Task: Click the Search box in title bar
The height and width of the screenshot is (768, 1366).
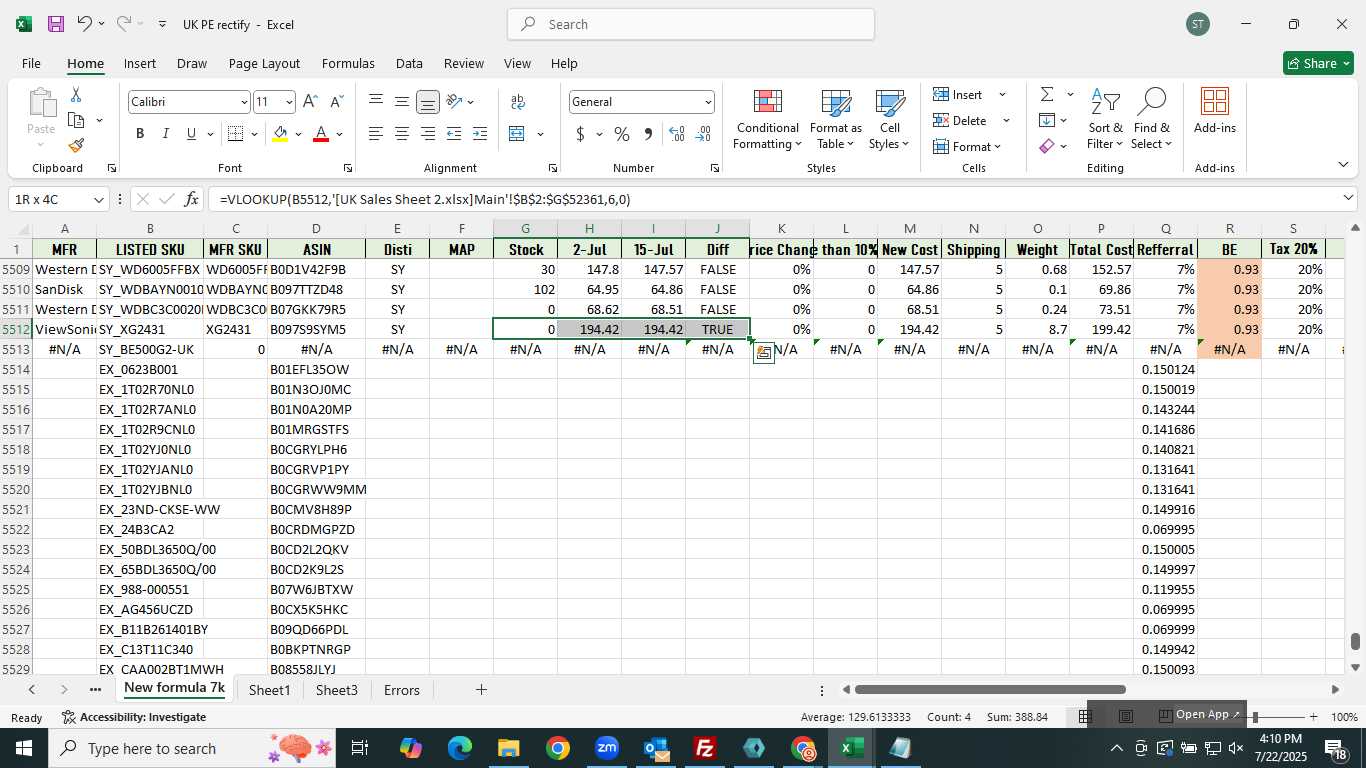Action: click(691, 24)
